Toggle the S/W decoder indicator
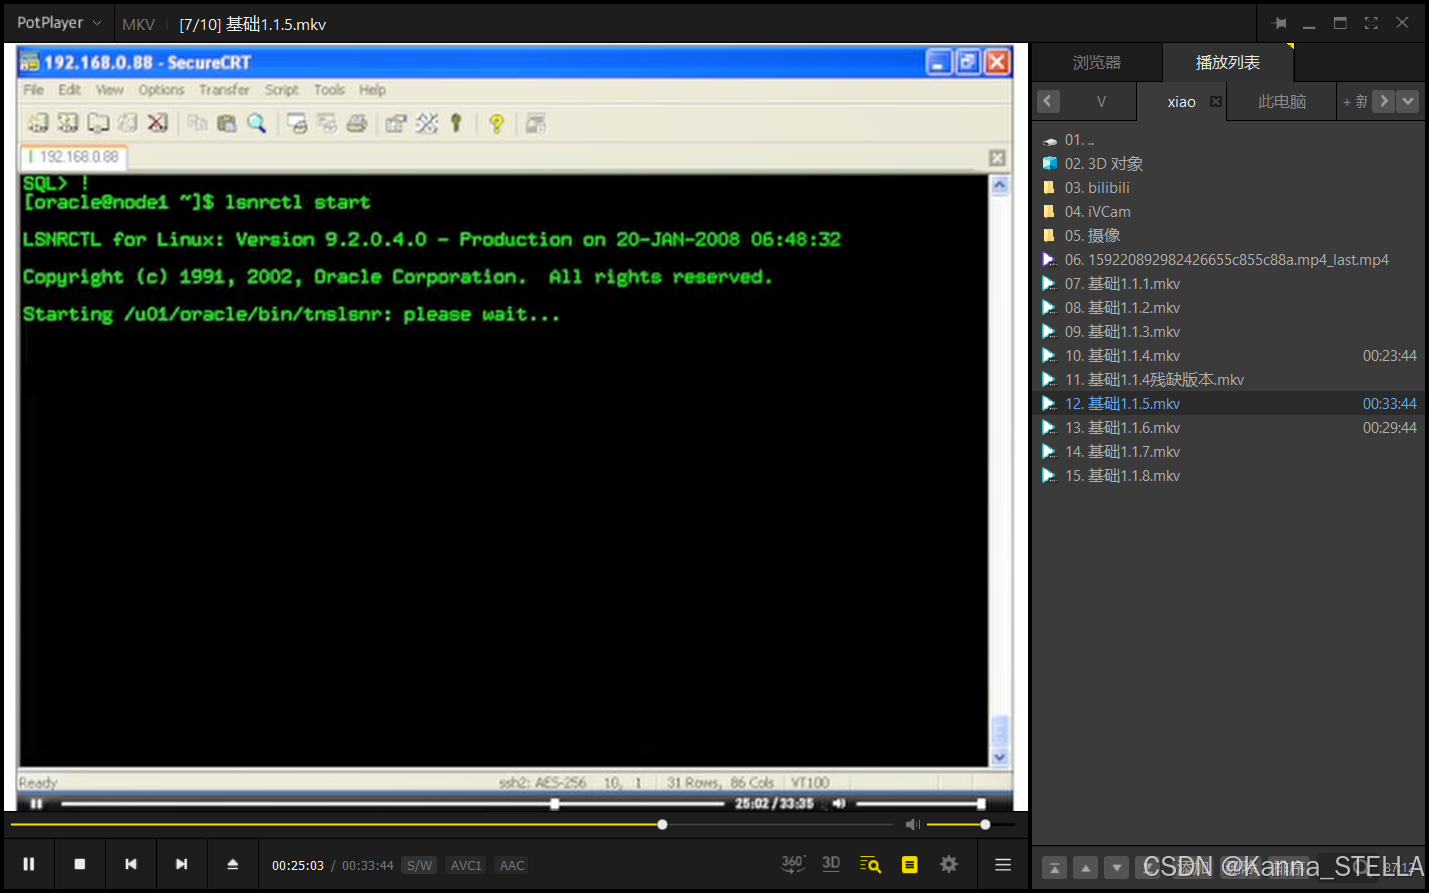 coord(420,865)
